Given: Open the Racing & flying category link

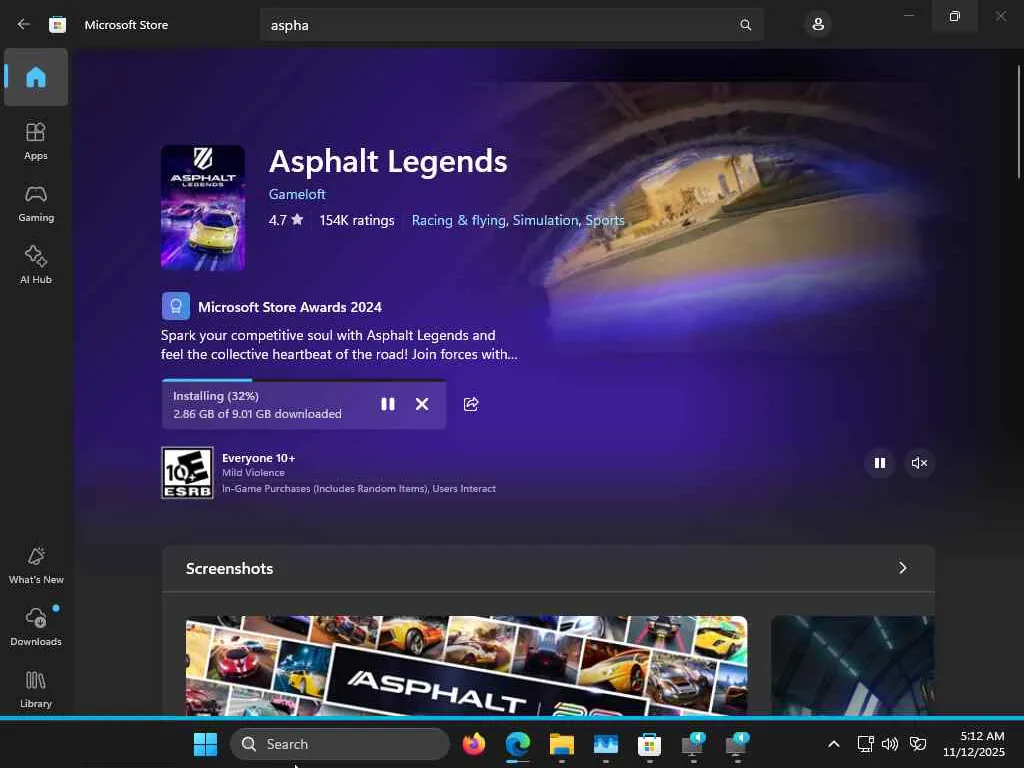Looking at the screenshot, I should tap(458, 220).
